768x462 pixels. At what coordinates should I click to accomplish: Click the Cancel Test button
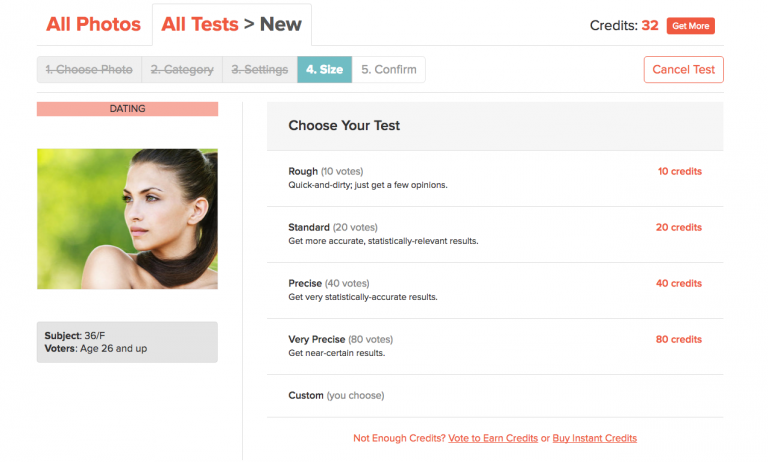pyautogui.click(x=683, y=70)
